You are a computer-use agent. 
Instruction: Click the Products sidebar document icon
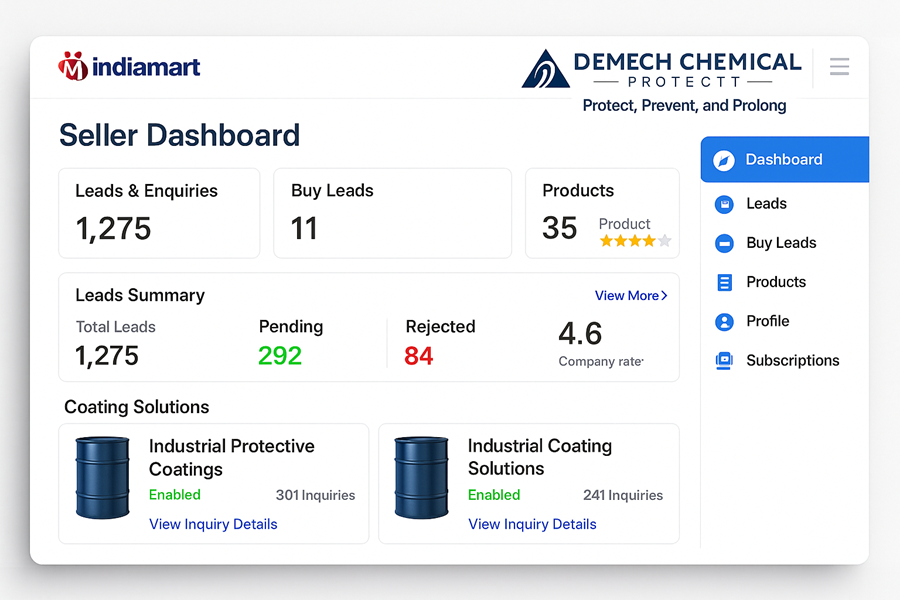coord(724,282)
